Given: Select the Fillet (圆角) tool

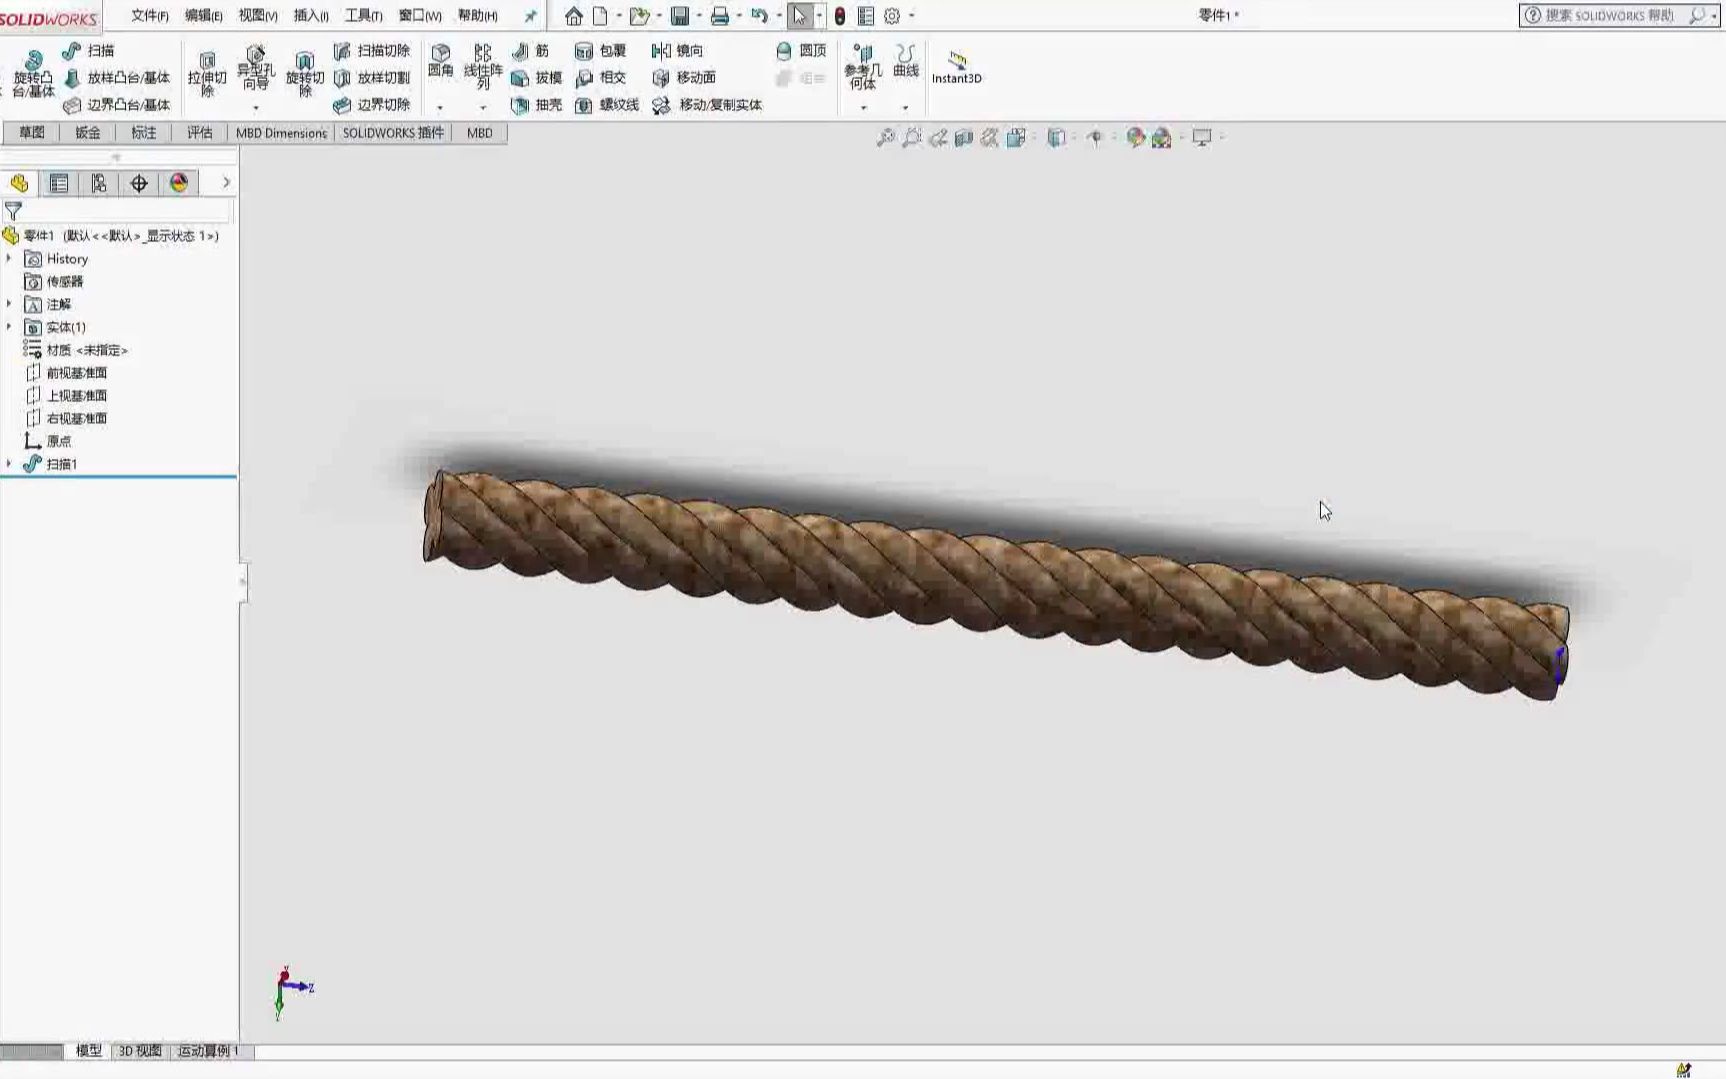Looking at the screenshot, I should pyautogui.click(x=439, y=62).
